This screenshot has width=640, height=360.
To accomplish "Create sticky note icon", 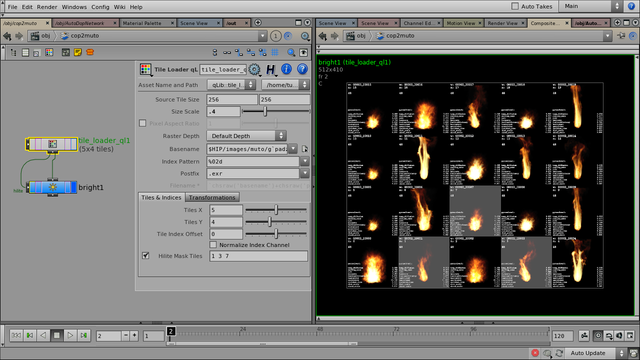I will (78, 52).
